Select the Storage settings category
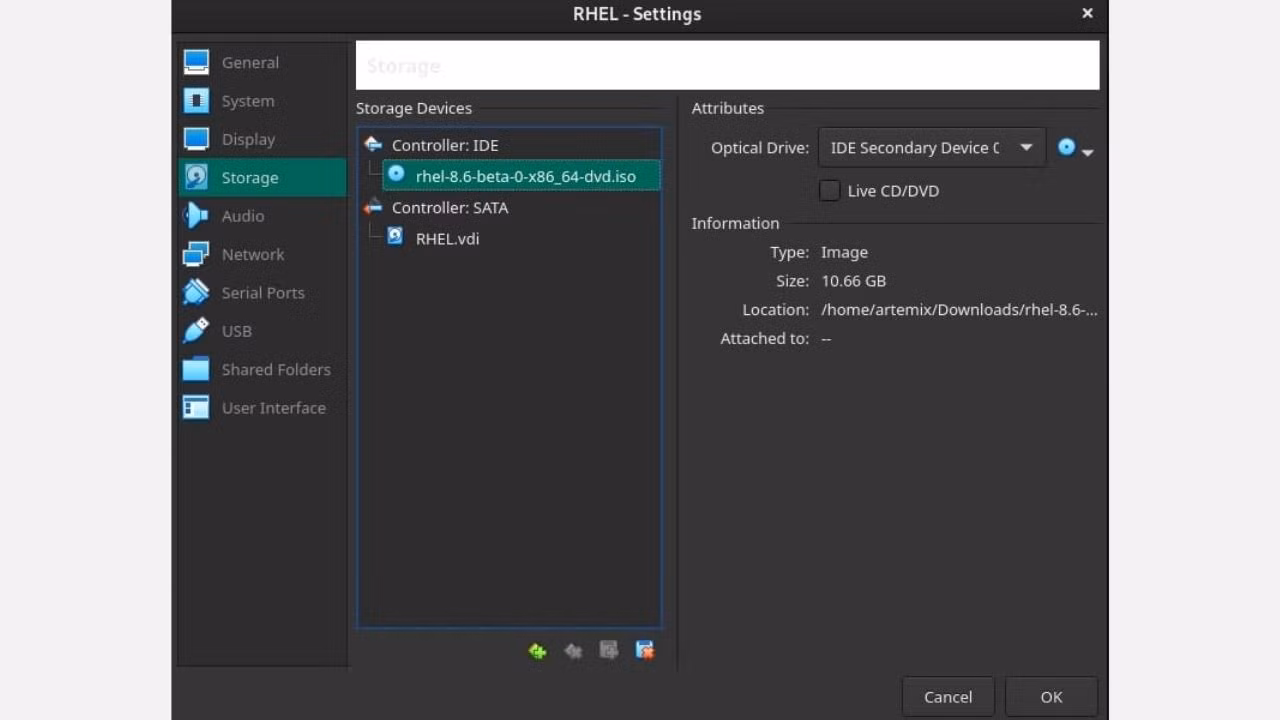 click(x=262, y=178)
